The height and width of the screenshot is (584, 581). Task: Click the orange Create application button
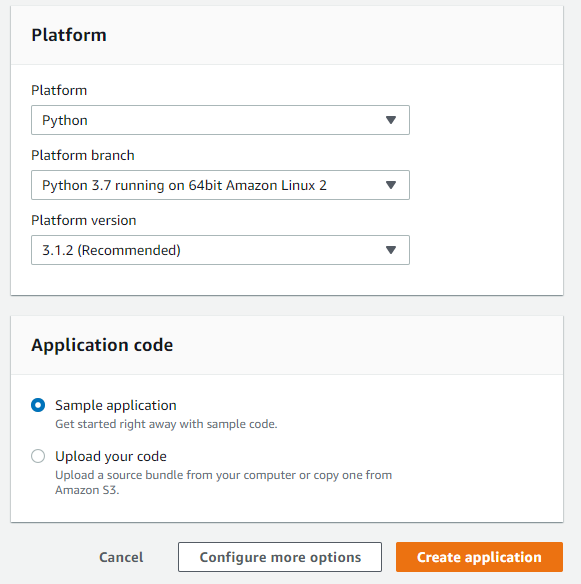click(x=479, y=557)
